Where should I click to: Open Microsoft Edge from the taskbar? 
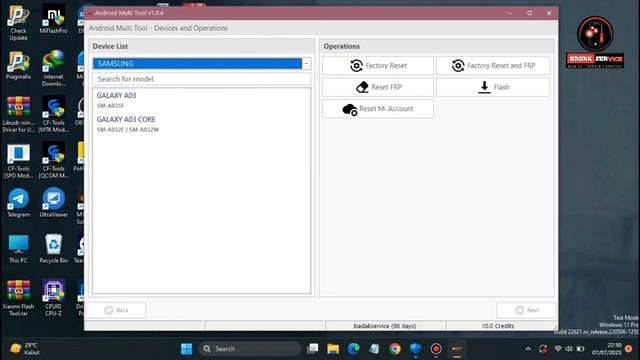coord(353,349)
